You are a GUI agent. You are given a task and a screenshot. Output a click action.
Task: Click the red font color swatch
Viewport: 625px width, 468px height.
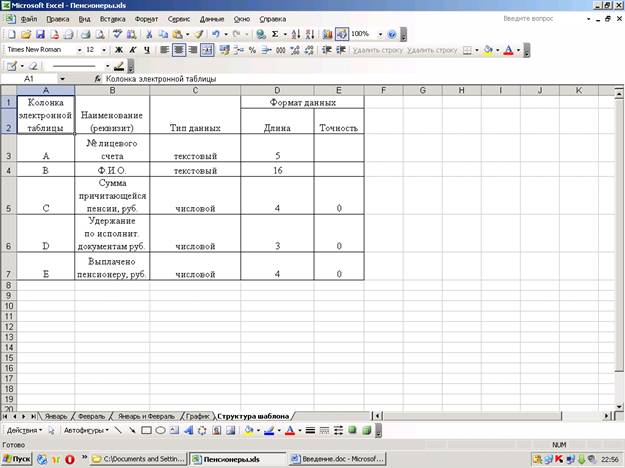[x=510, y=49]
